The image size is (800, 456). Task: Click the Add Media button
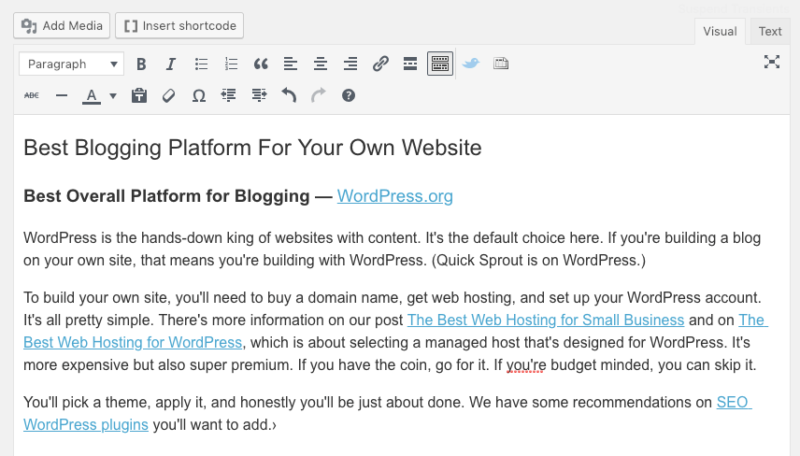click(x=60, y=24)
